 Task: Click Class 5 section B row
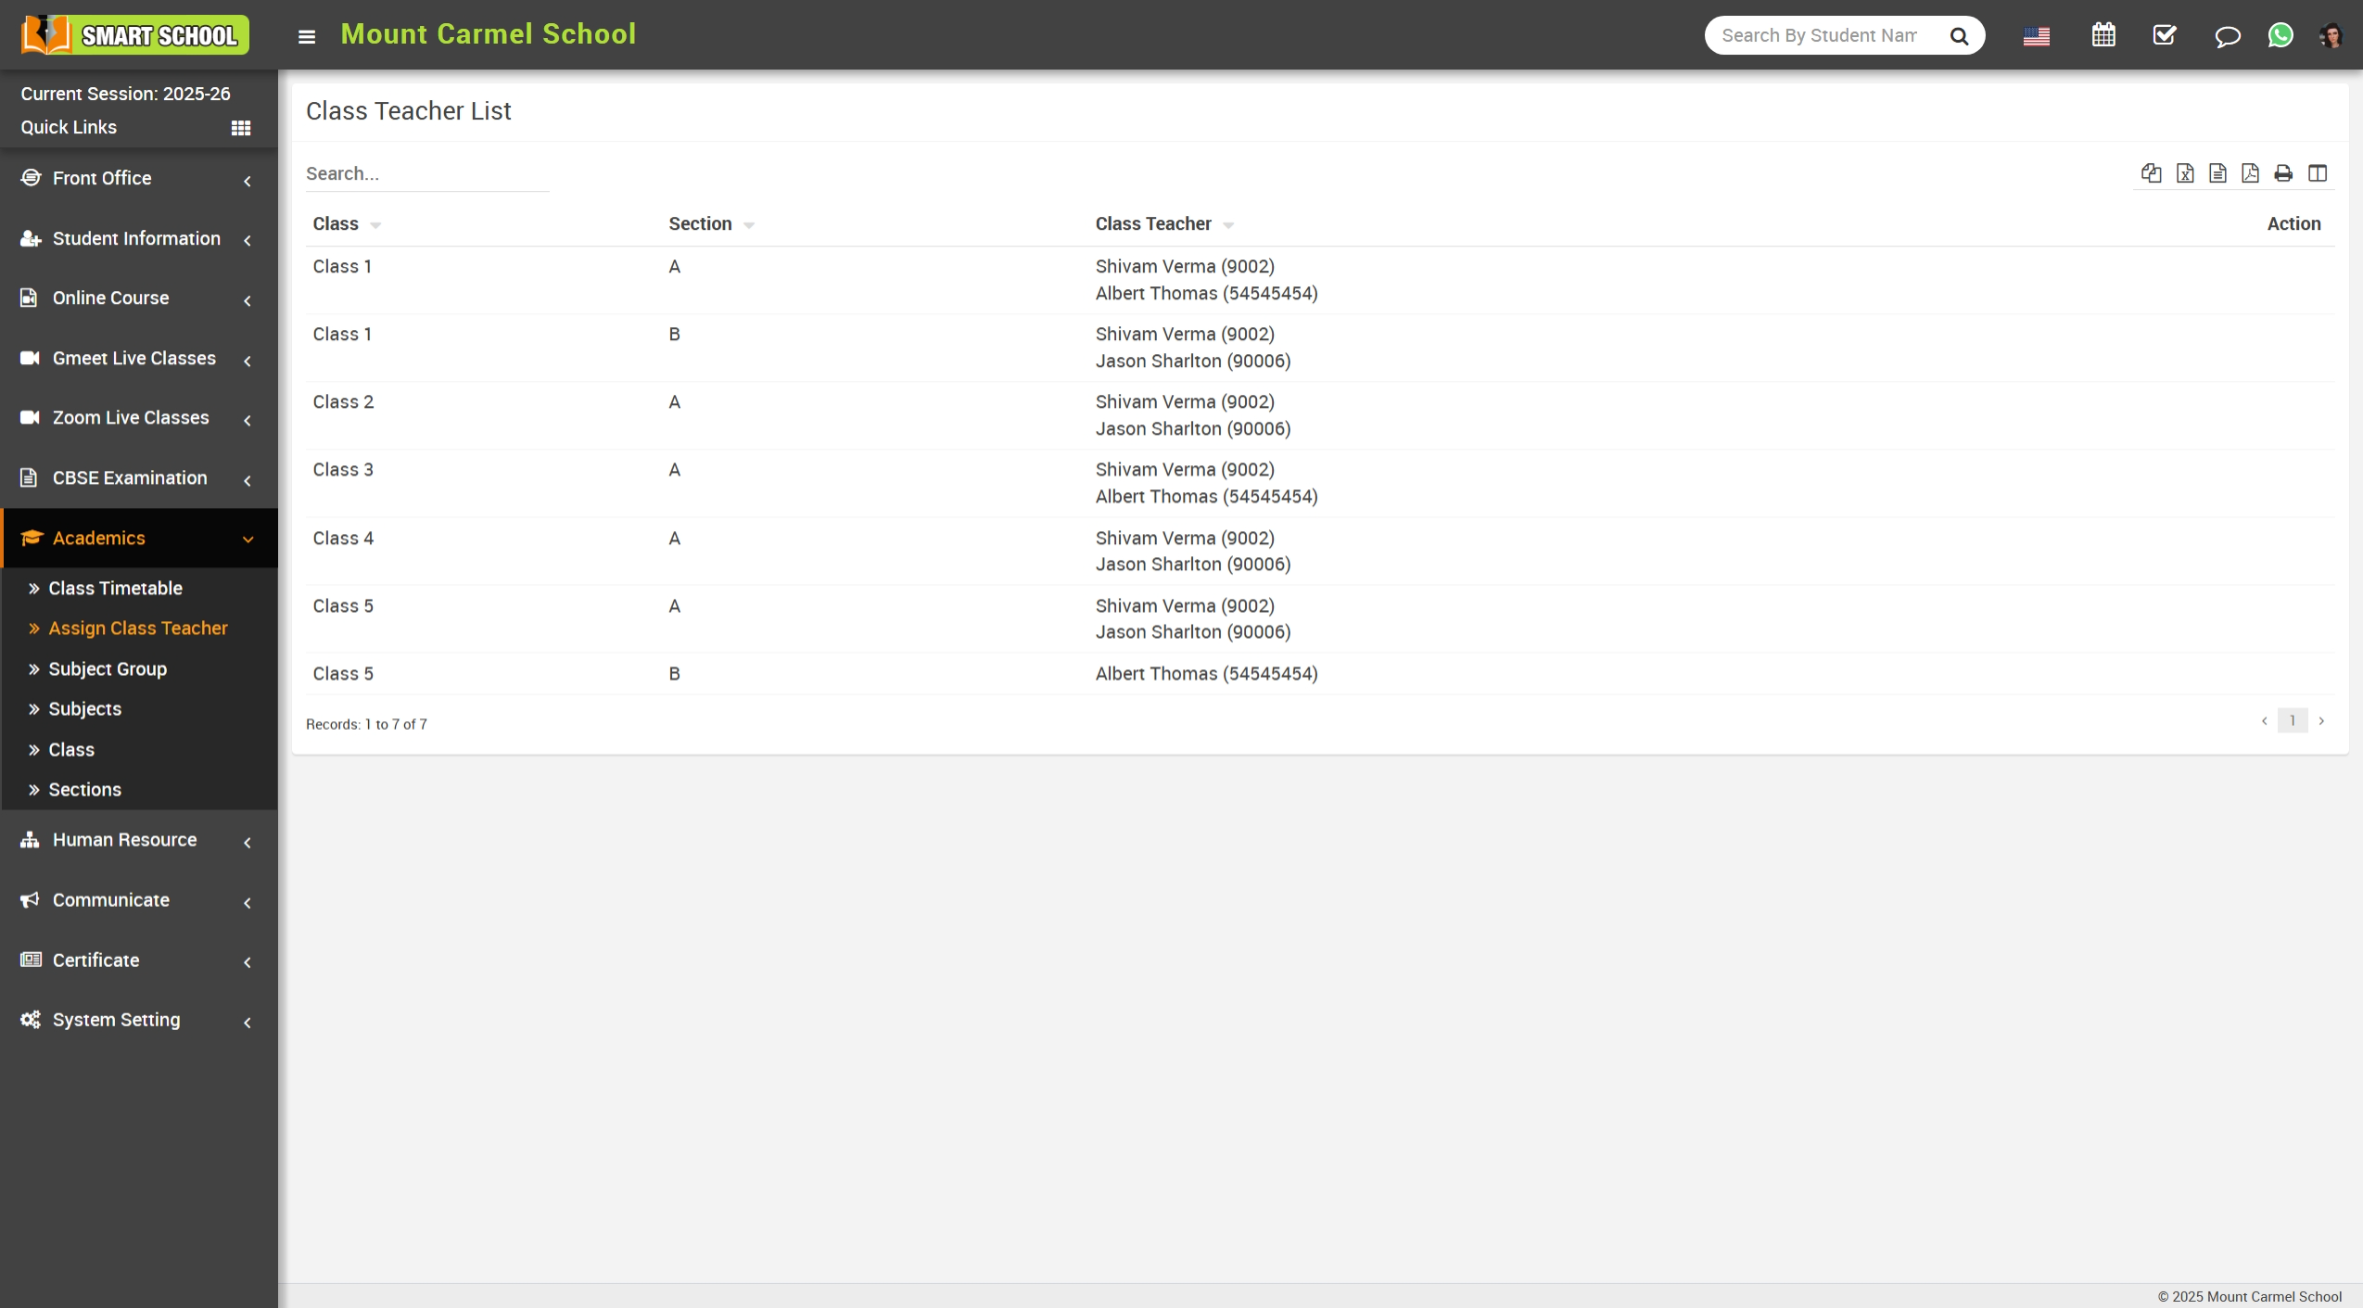pos(1319,673)
